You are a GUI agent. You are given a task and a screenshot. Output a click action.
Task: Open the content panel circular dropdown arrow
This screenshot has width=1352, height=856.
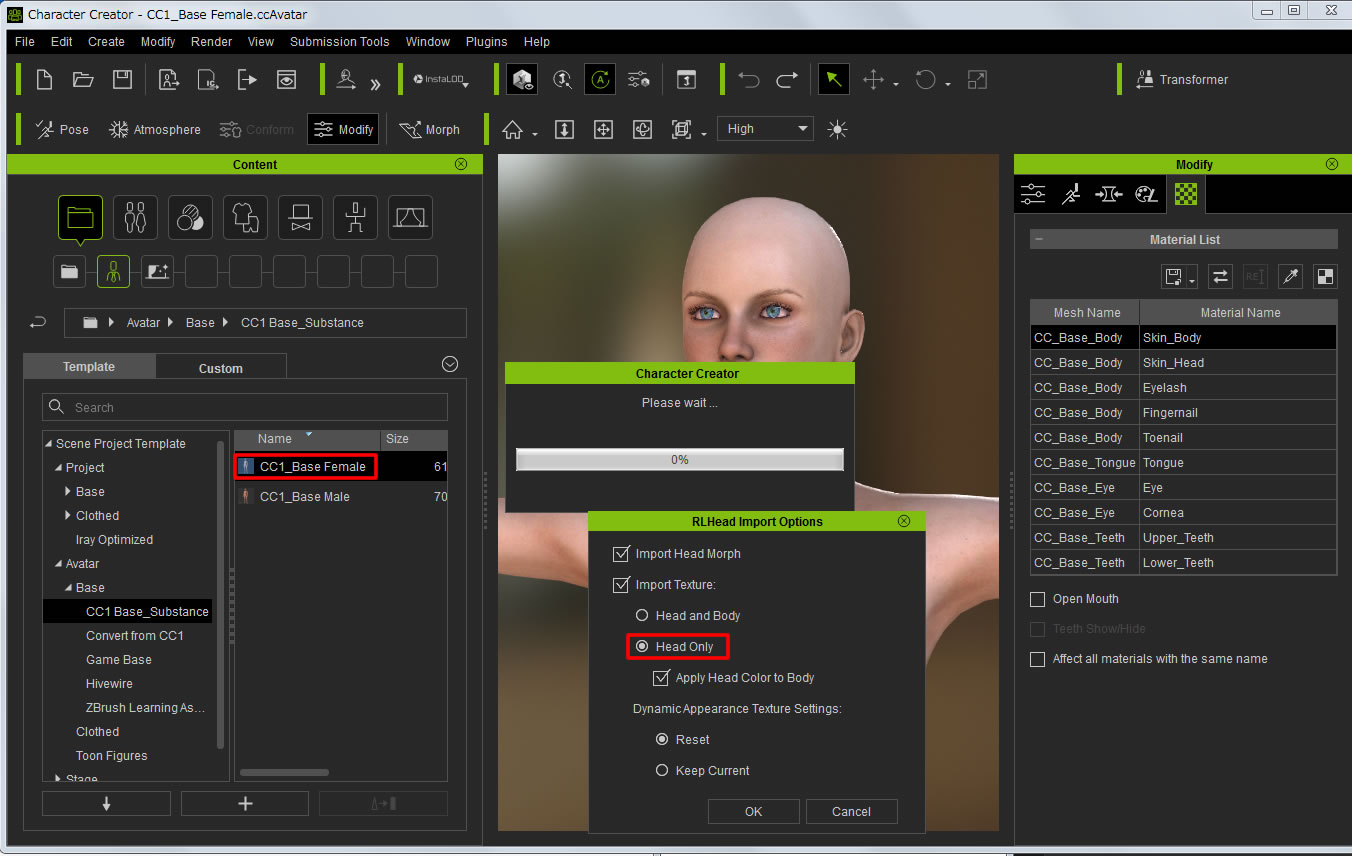(450, 364)
